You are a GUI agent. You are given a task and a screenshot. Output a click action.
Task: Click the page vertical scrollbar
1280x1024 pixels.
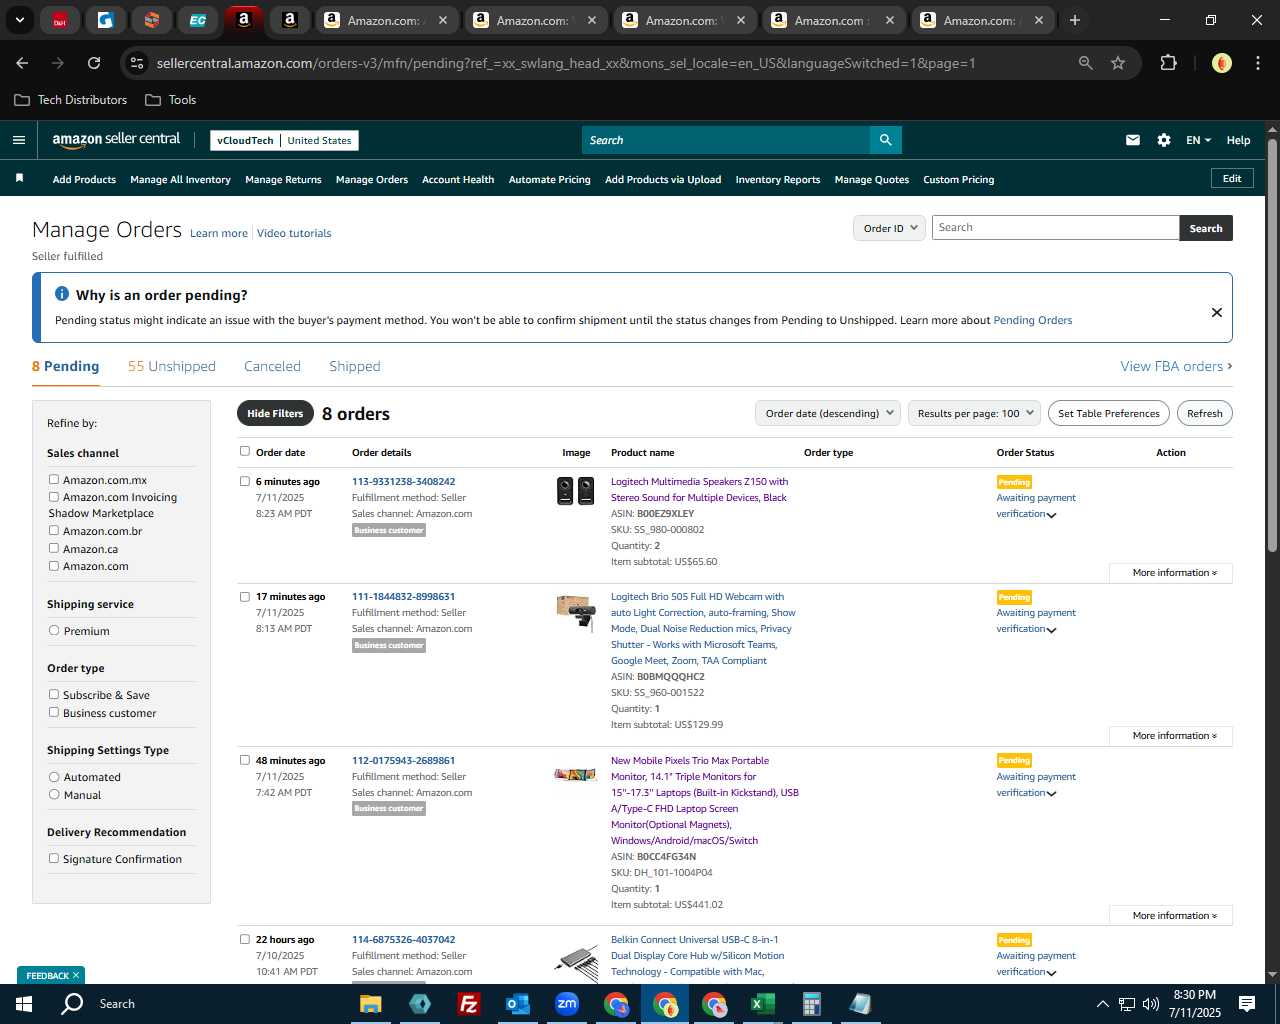(1272, 345)
